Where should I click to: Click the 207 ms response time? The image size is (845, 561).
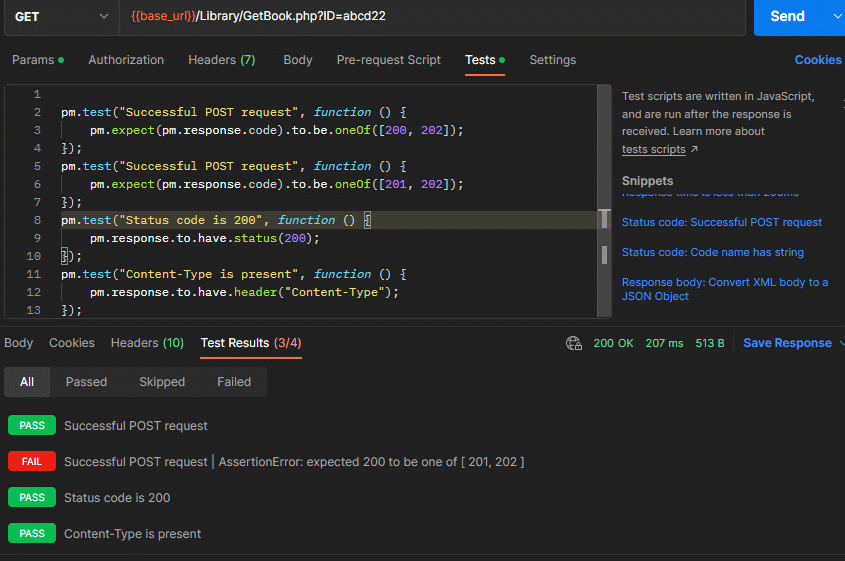tap(664, 343)
